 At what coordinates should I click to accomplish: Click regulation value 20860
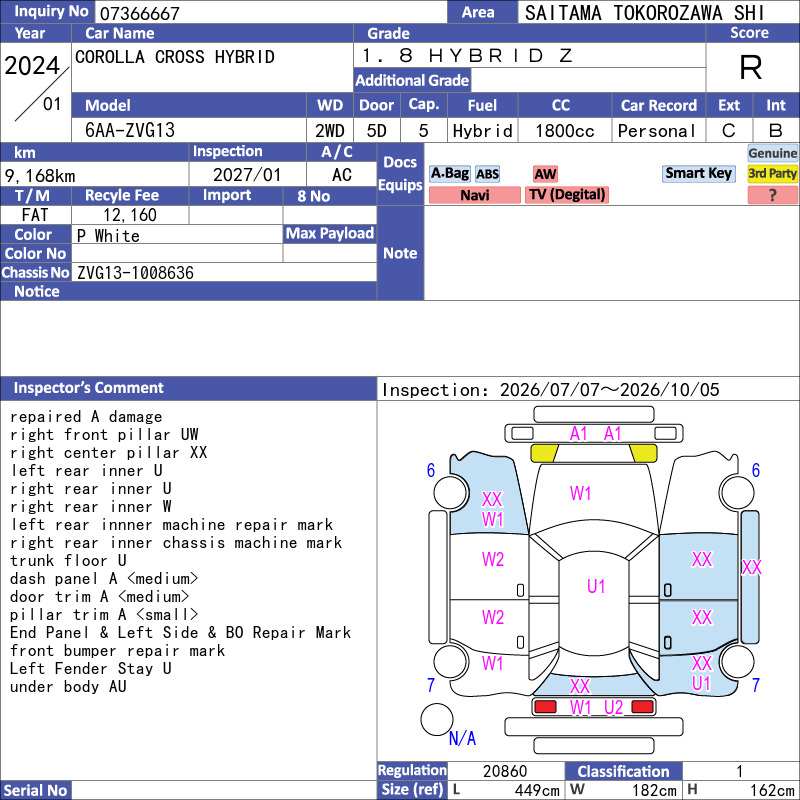click(505, 771)
